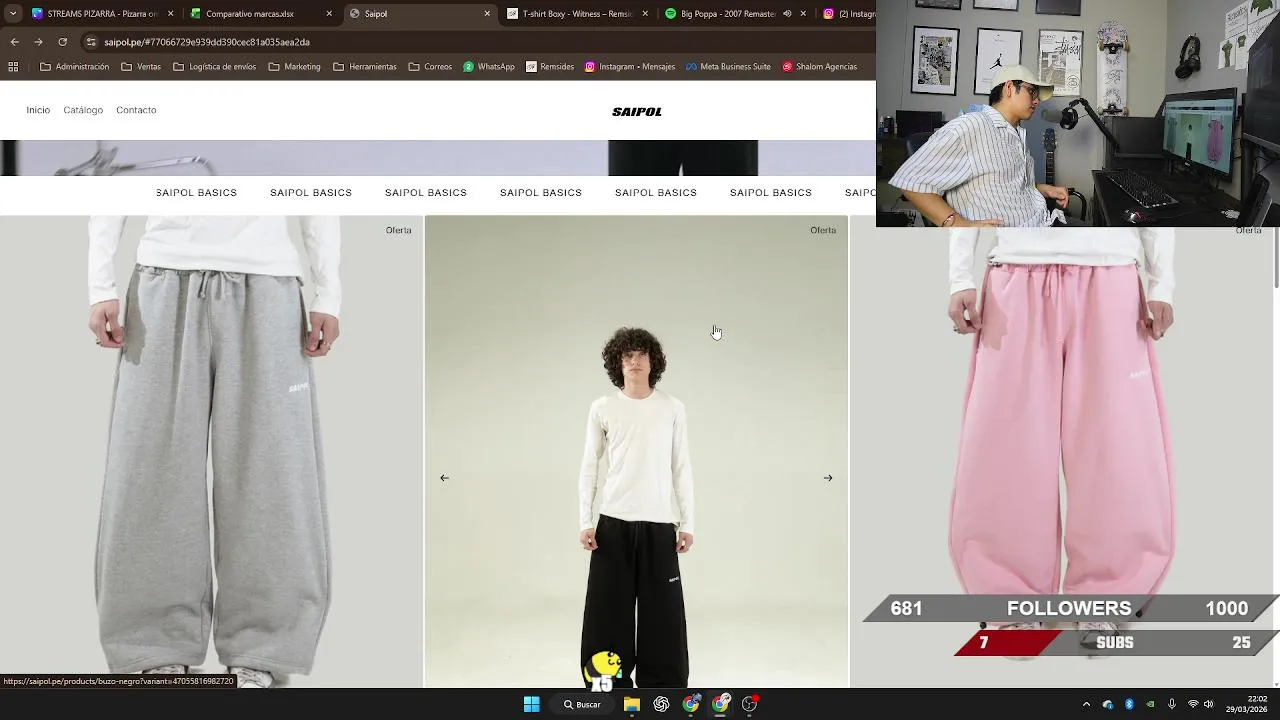
Task: View site information icon in address bar
Action: [x=92, y=42]
